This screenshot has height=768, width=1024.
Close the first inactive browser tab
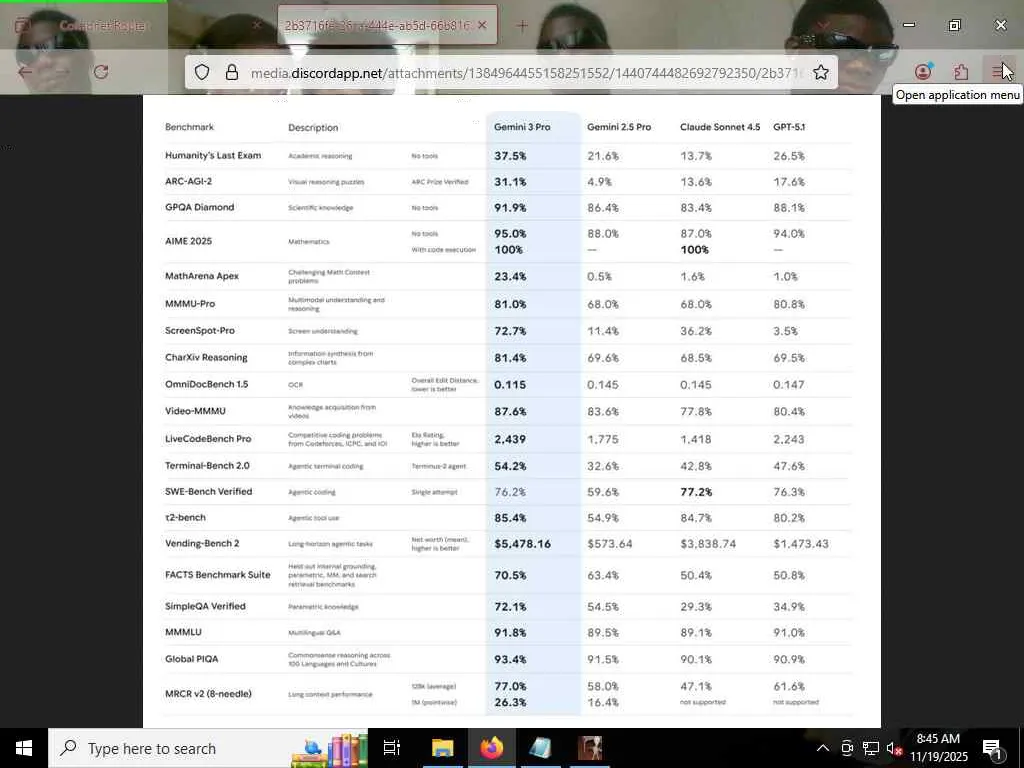pos(256,25)
